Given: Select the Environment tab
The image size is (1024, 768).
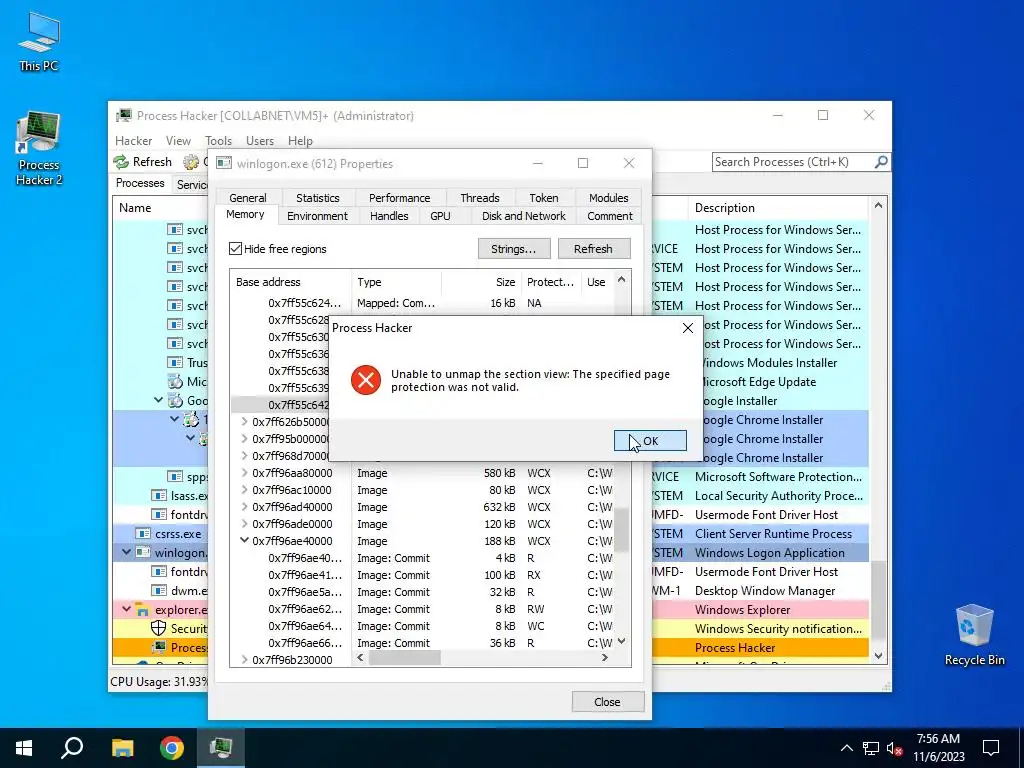Looking at the screenshot, I should pyautogui.click(x=317, y=216).
